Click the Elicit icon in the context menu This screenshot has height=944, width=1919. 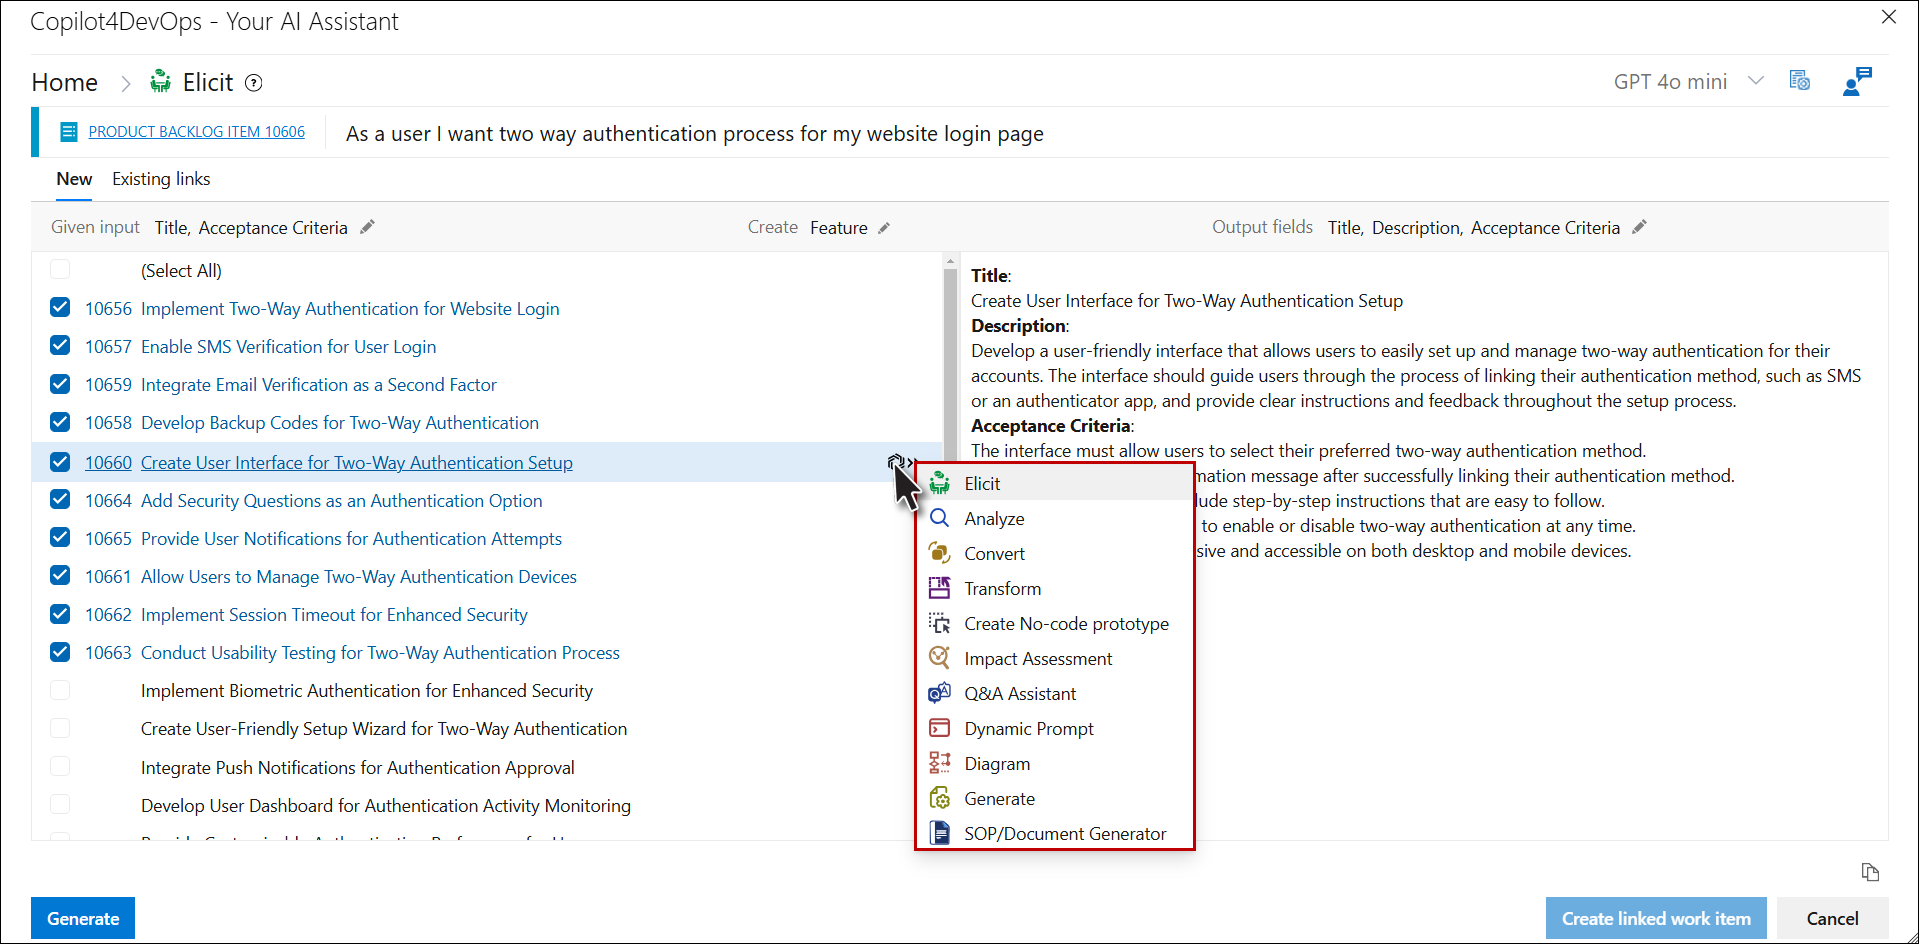coord(939,484)
